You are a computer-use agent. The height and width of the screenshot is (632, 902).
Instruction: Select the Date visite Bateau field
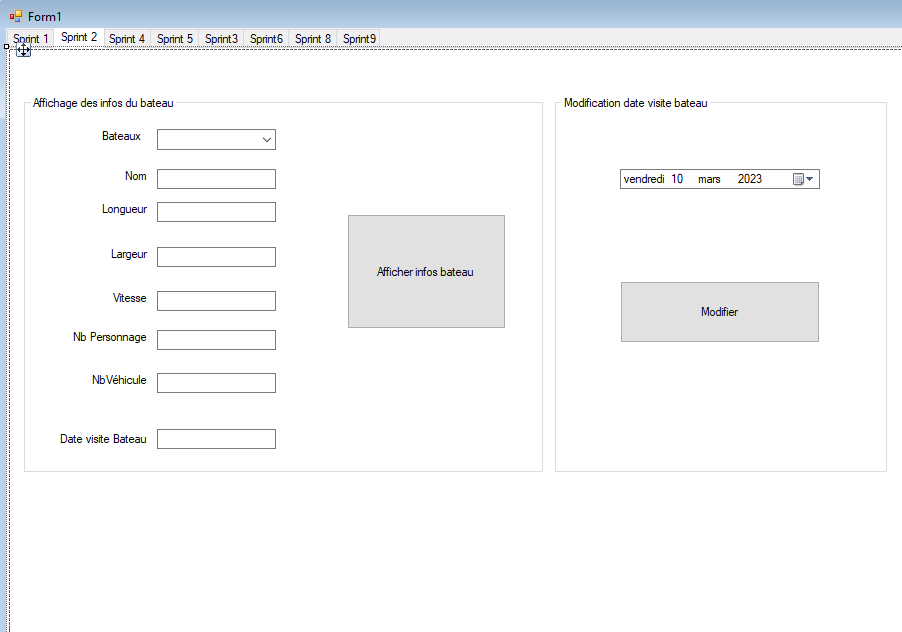[x=216, y=439]
